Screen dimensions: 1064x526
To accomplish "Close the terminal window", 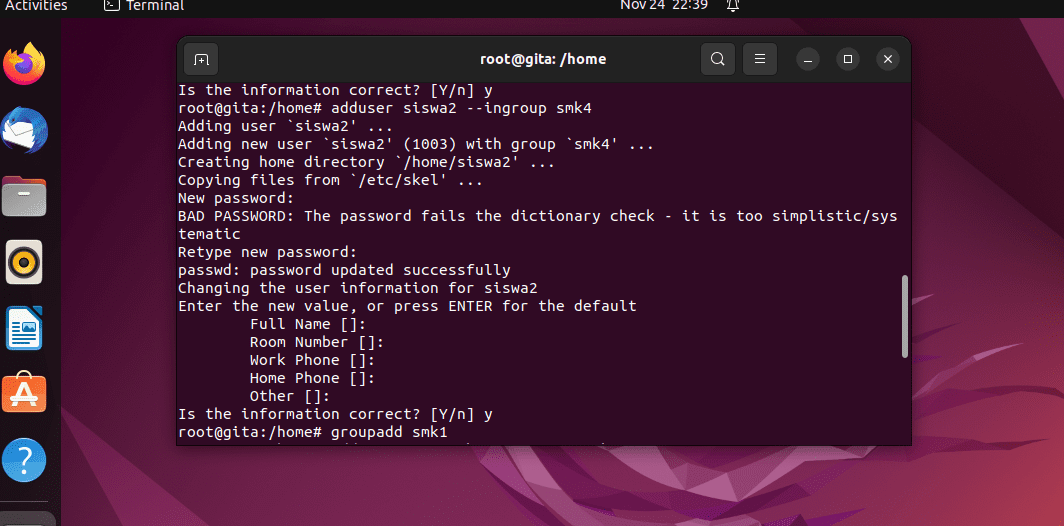I will [888, 59].
